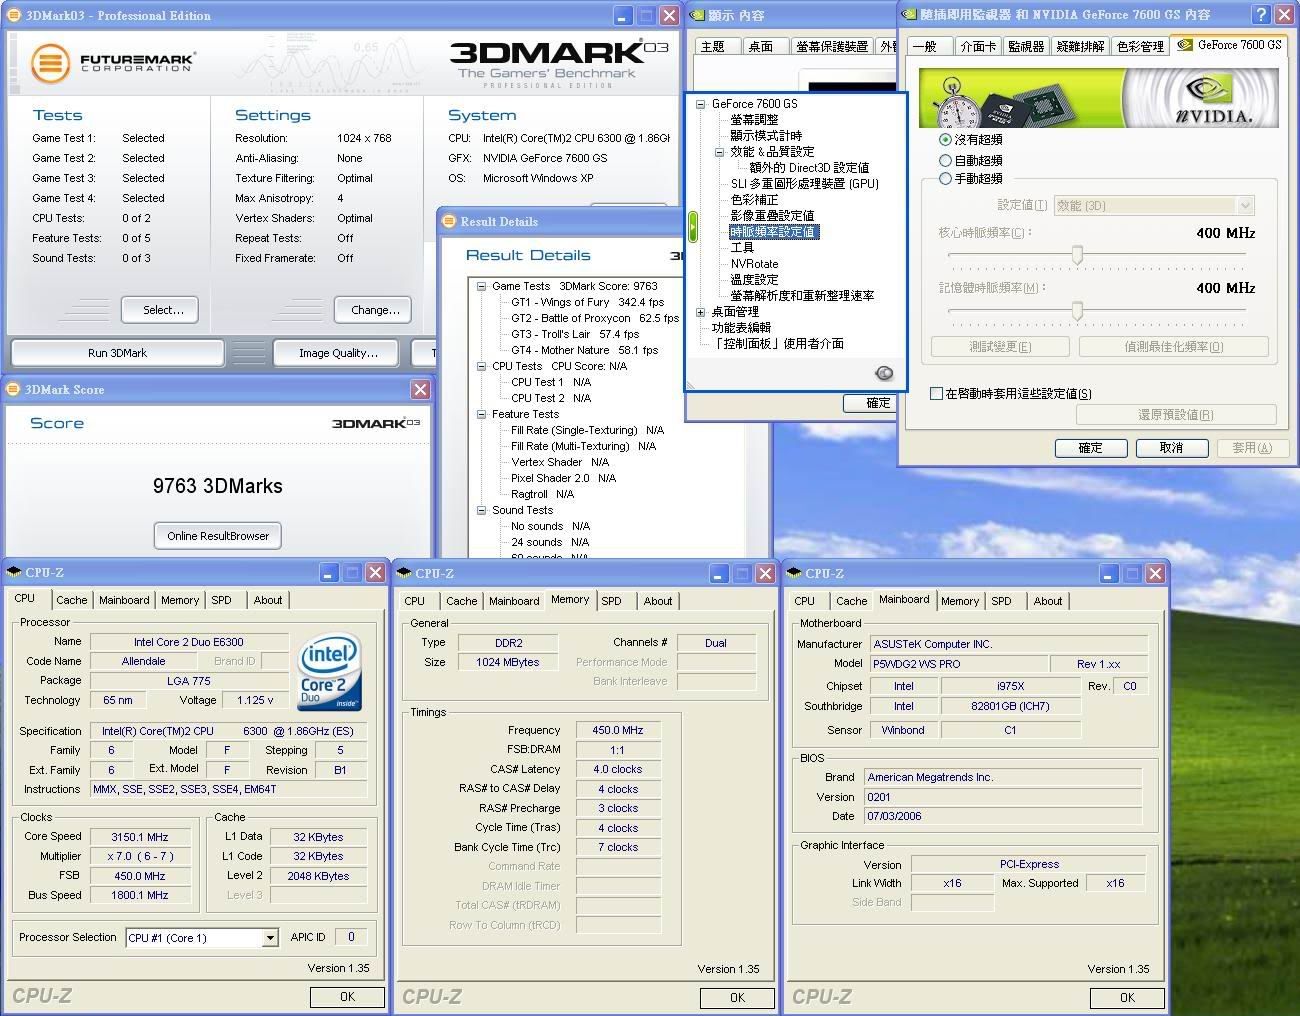The height and width of the screenshot is (1016, 1300).
Task: Open the SPD tab in the first CPU-Z window
Action: click(x=221, y=600)
